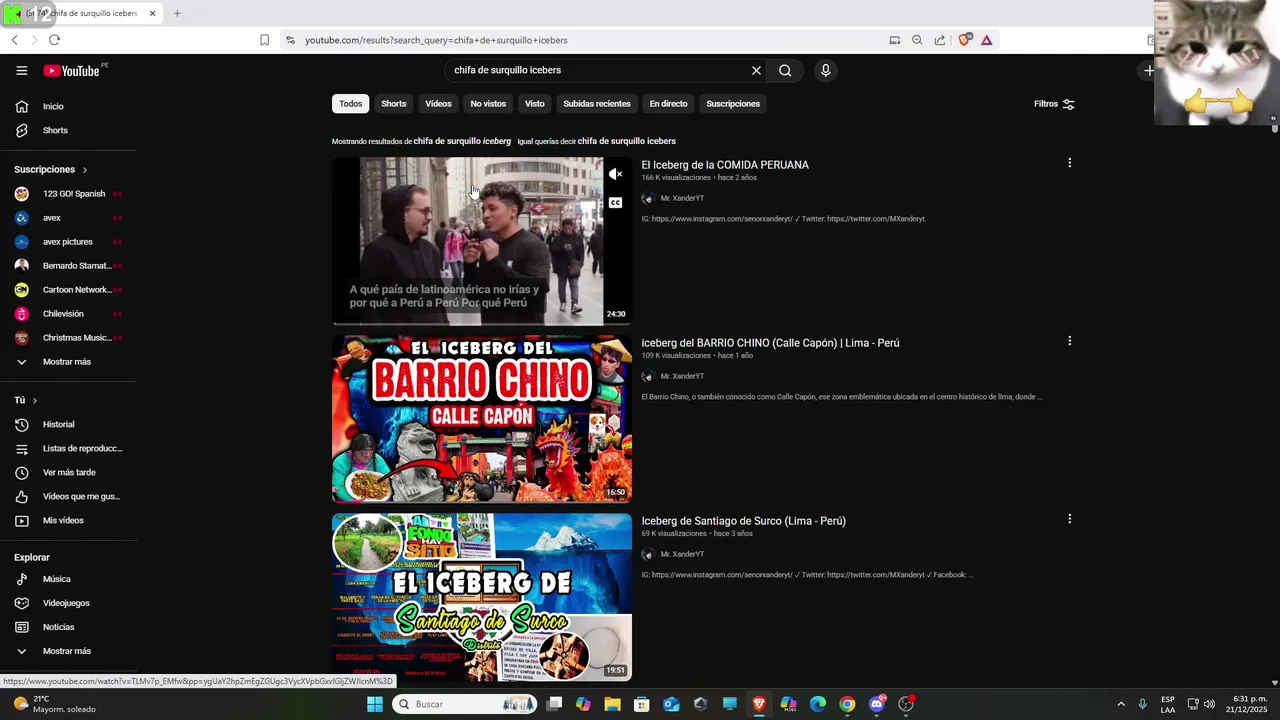This screenshot has width=1280, height=720.
Task: Start voice search with the microphone
Action: (825, 71)
